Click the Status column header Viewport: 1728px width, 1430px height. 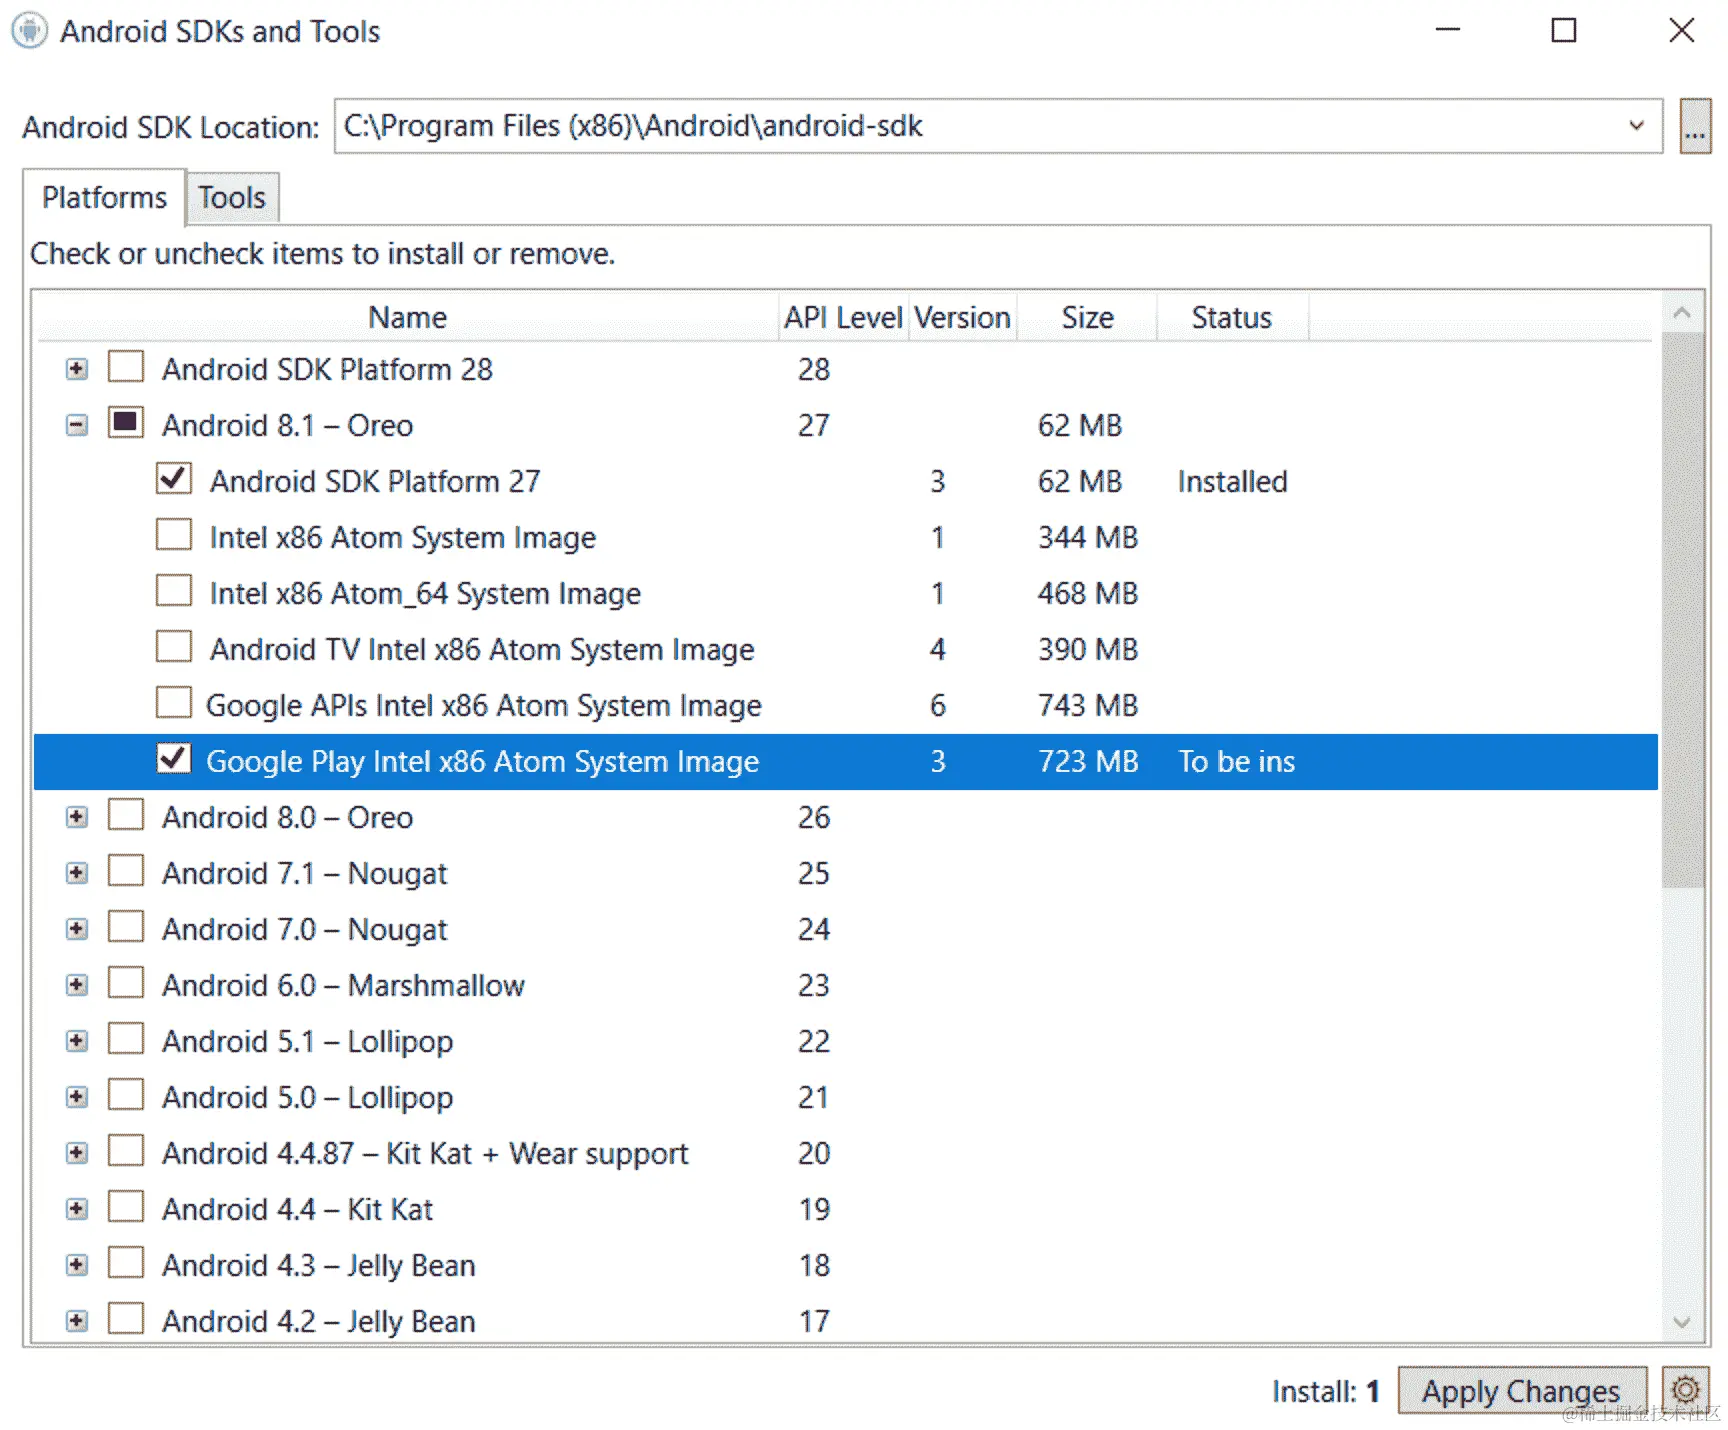point(1232,318)
